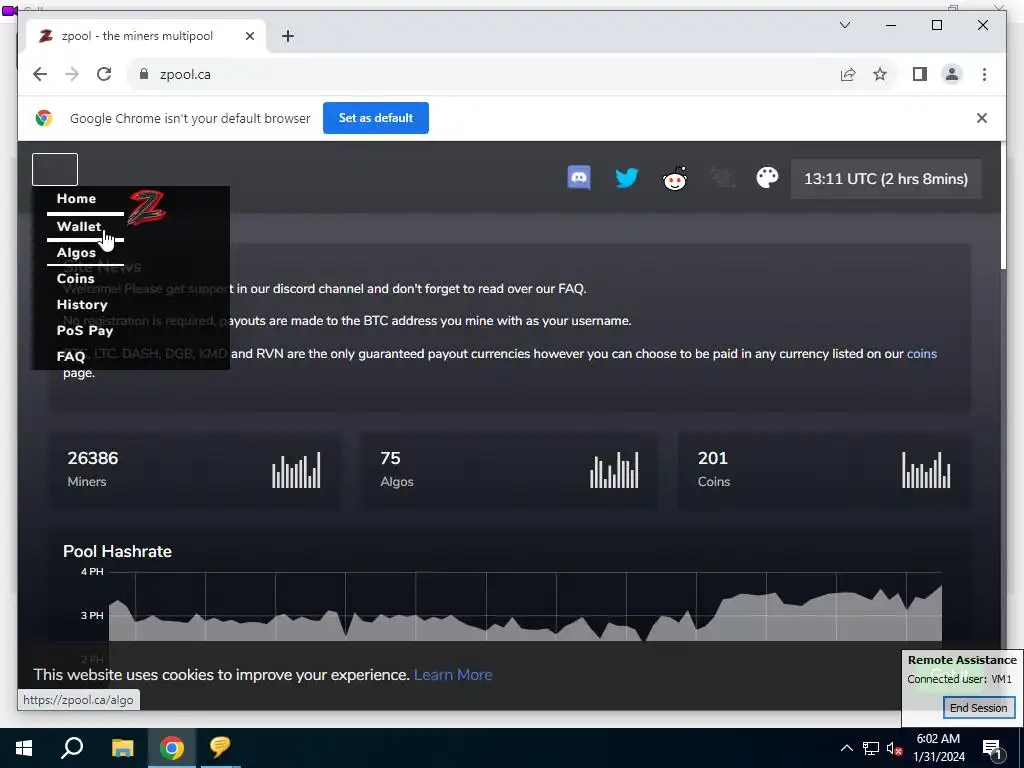Open taskbar search magnifier
Viewport: 1024px width, 768px height.
click(x=72, y=748)
